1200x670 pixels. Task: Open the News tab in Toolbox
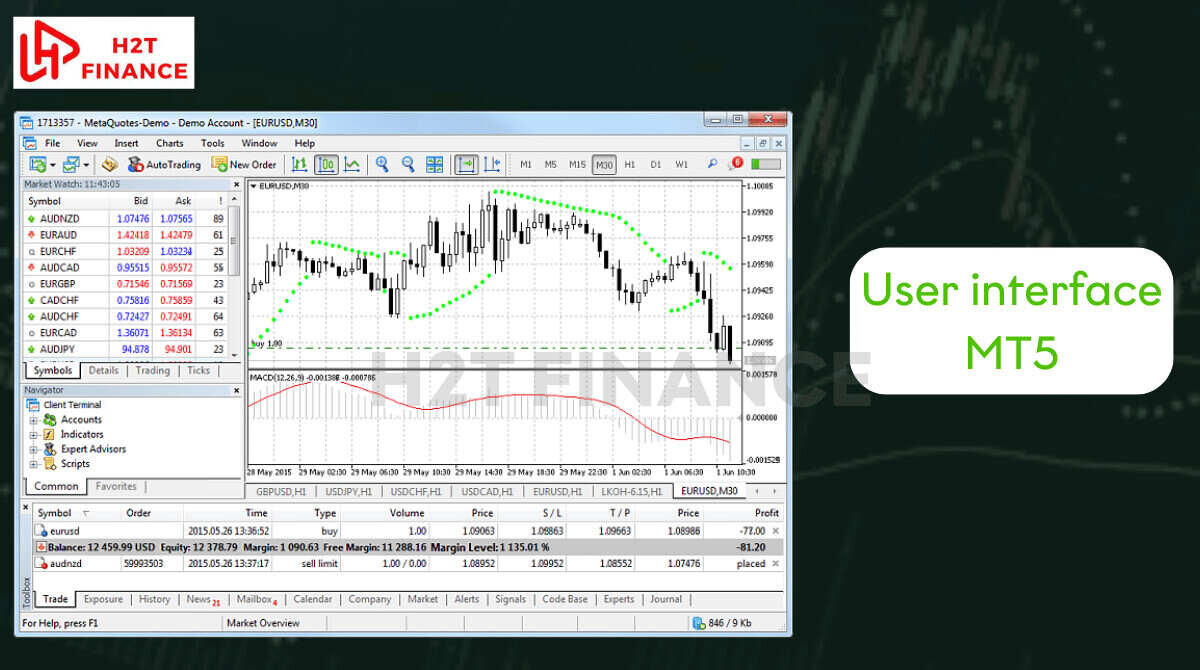203,600
